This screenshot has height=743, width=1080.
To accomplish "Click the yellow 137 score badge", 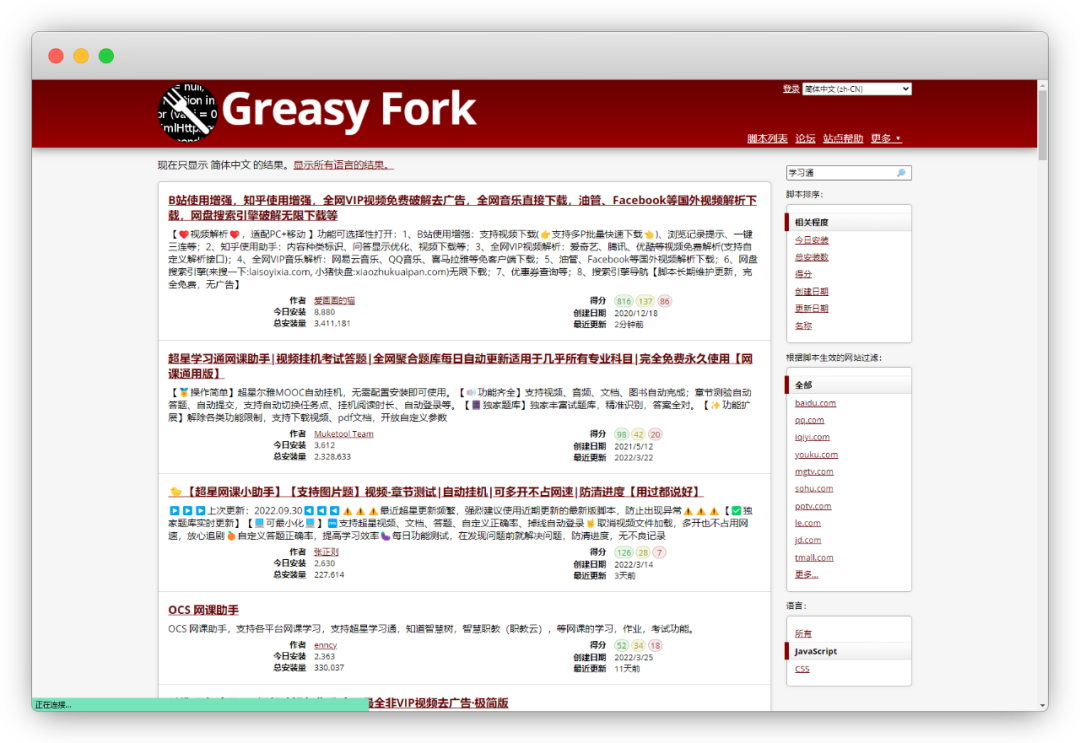I will [645, 301].
